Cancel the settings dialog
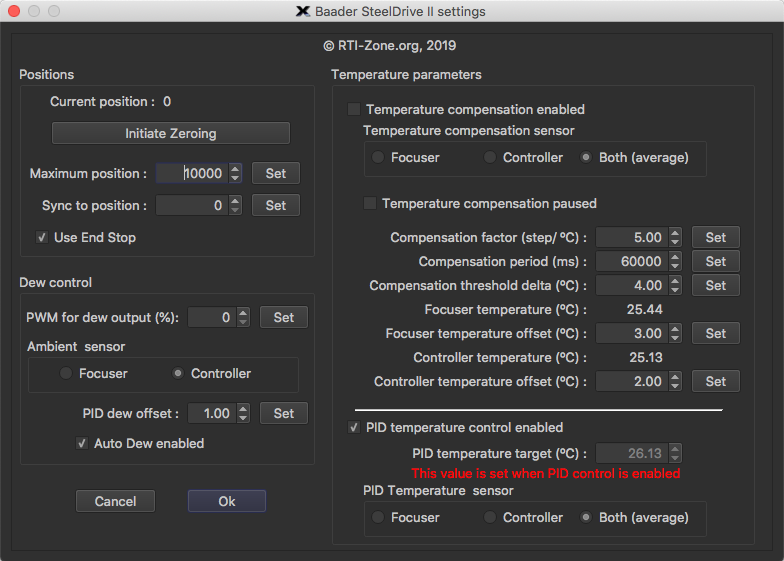Image resolution: width=784 pixels, height=561 pixels. 116,501
